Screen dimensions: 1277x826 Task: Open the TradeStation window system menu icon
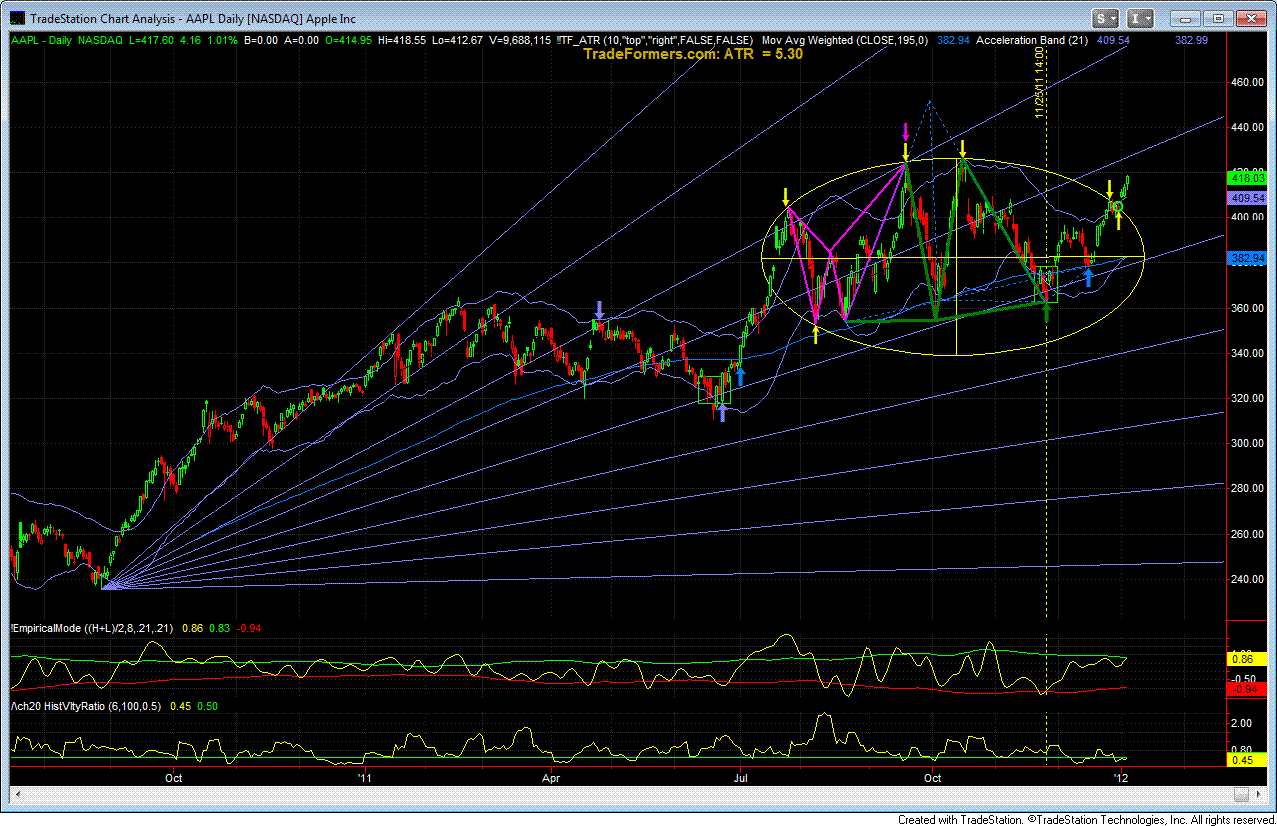click(x=16, y=18)
